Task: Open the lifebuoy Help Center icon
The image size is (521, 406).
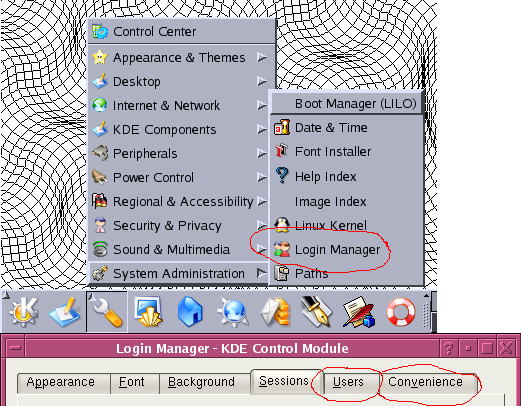Action: pyautogui.click(x=401, y=312)
